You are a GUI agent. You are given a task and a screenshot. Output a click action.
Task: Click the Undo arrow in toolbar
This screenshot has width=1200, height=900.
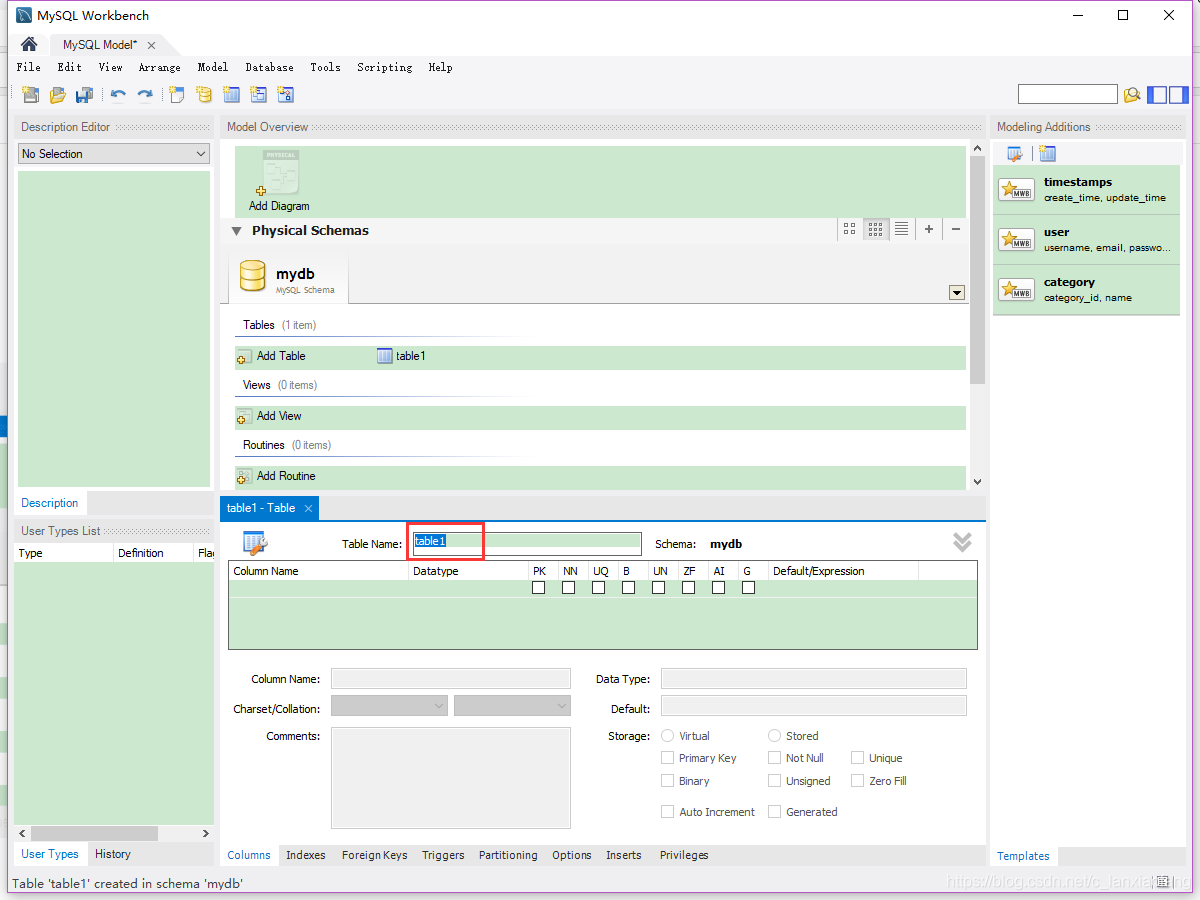coord(118,95)
